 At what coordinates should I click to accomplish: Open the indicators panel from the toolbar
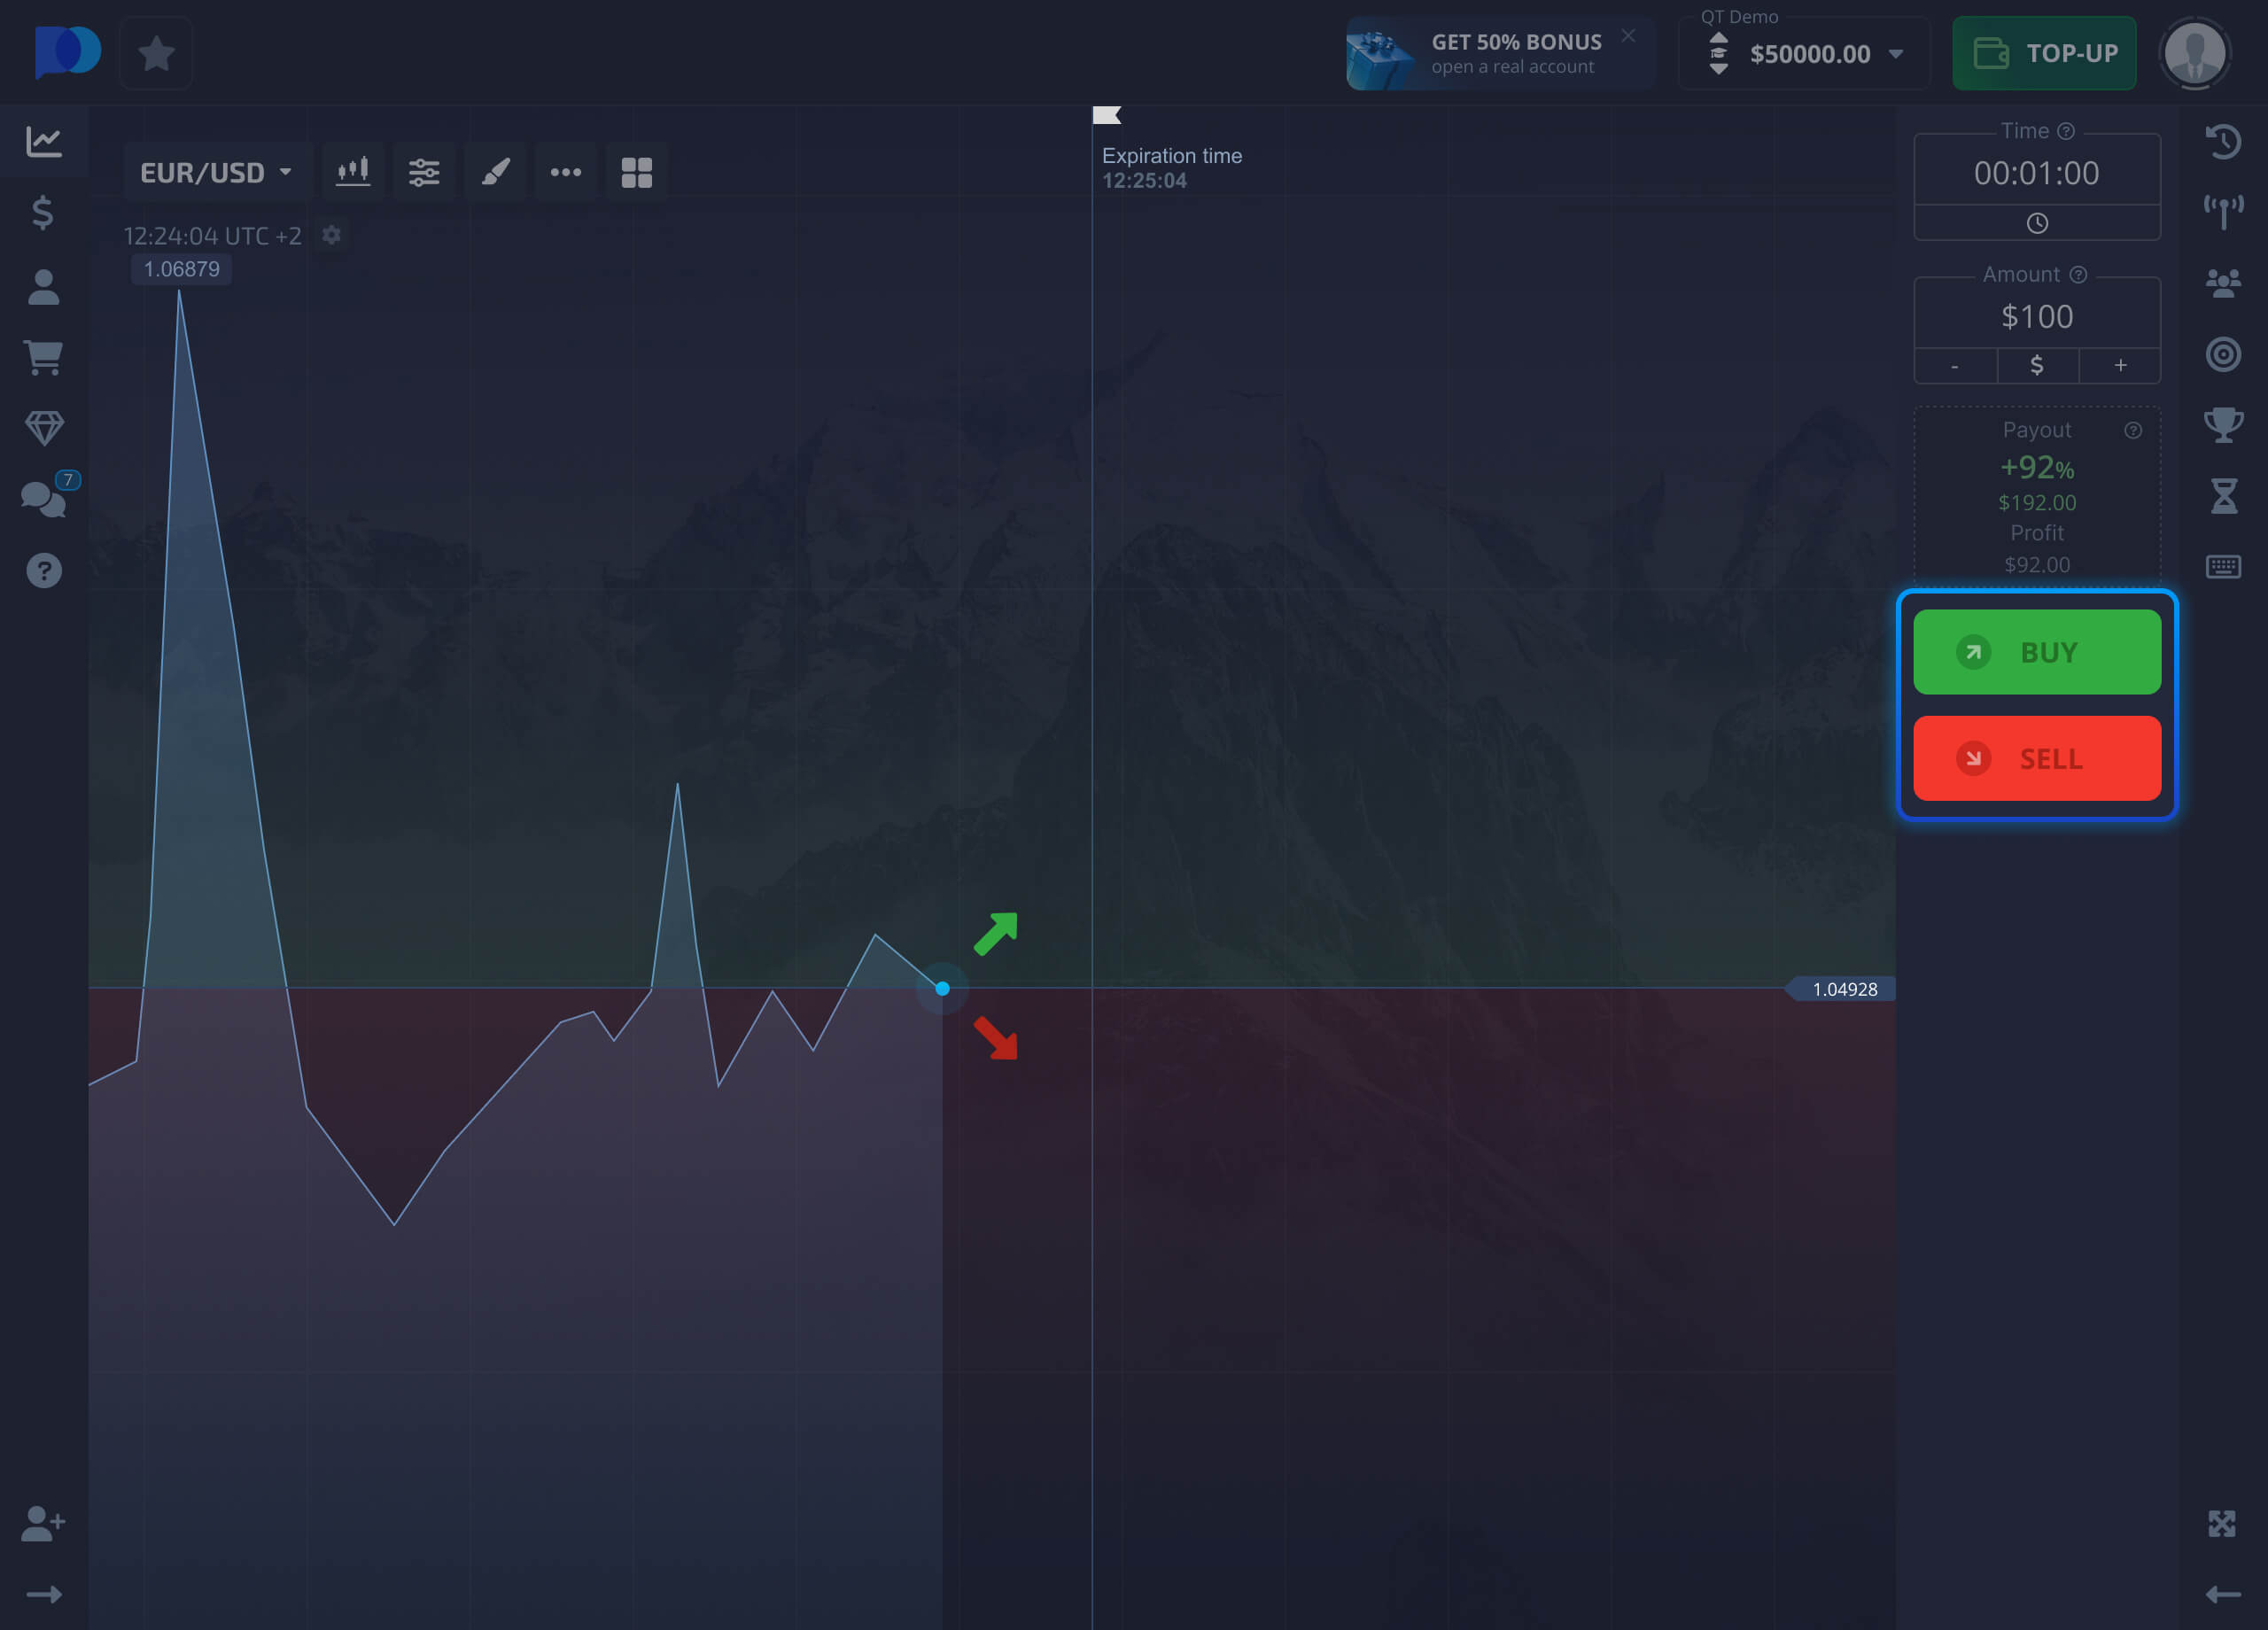[x=424, y=171]
